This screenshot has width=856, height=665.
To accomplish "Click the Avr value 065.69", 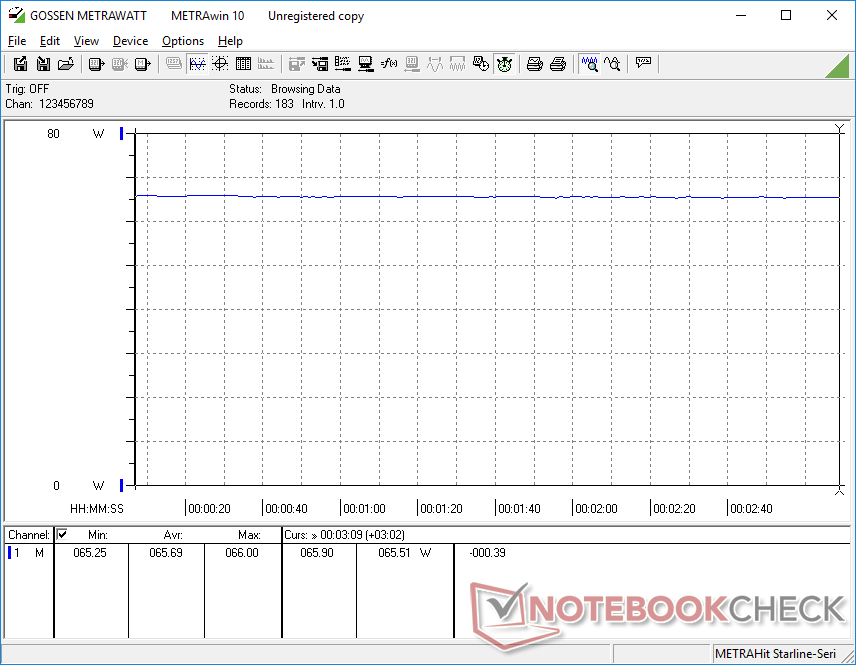I will [x=166, y=553].
